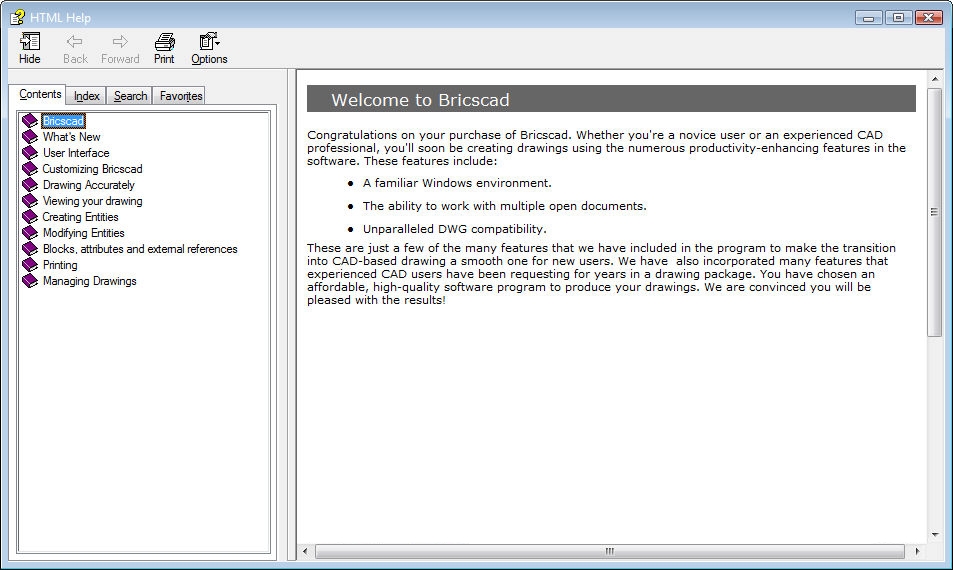Click the book icon beside User Interface
953x570 pixels.
pos(30,153)
